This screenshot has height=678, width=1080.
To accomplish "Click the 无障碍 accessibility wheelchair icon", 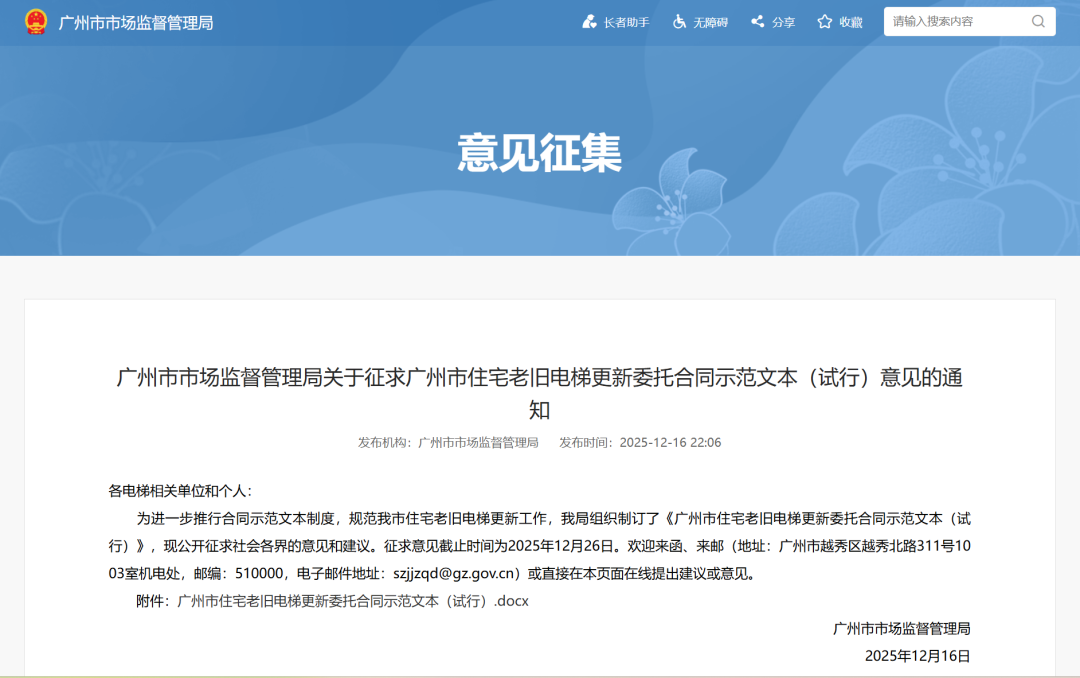I will point(678,20).
